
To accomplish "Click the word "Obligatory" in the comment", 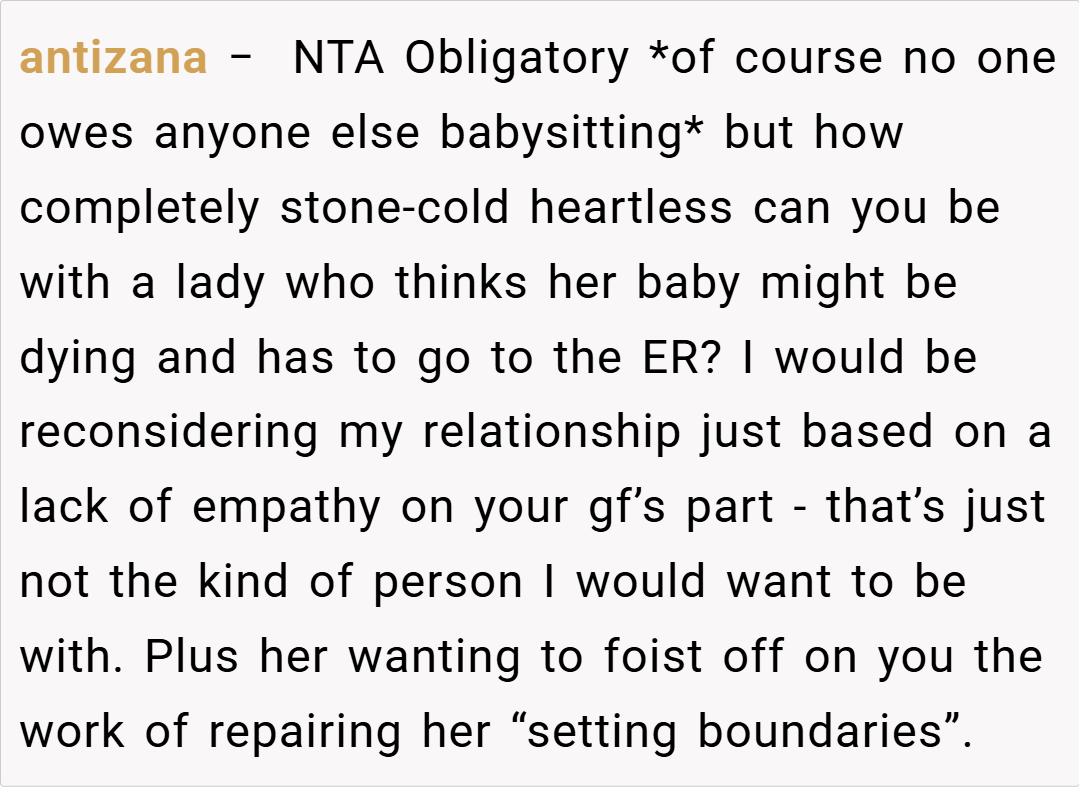I will click(x=517, y=58).
